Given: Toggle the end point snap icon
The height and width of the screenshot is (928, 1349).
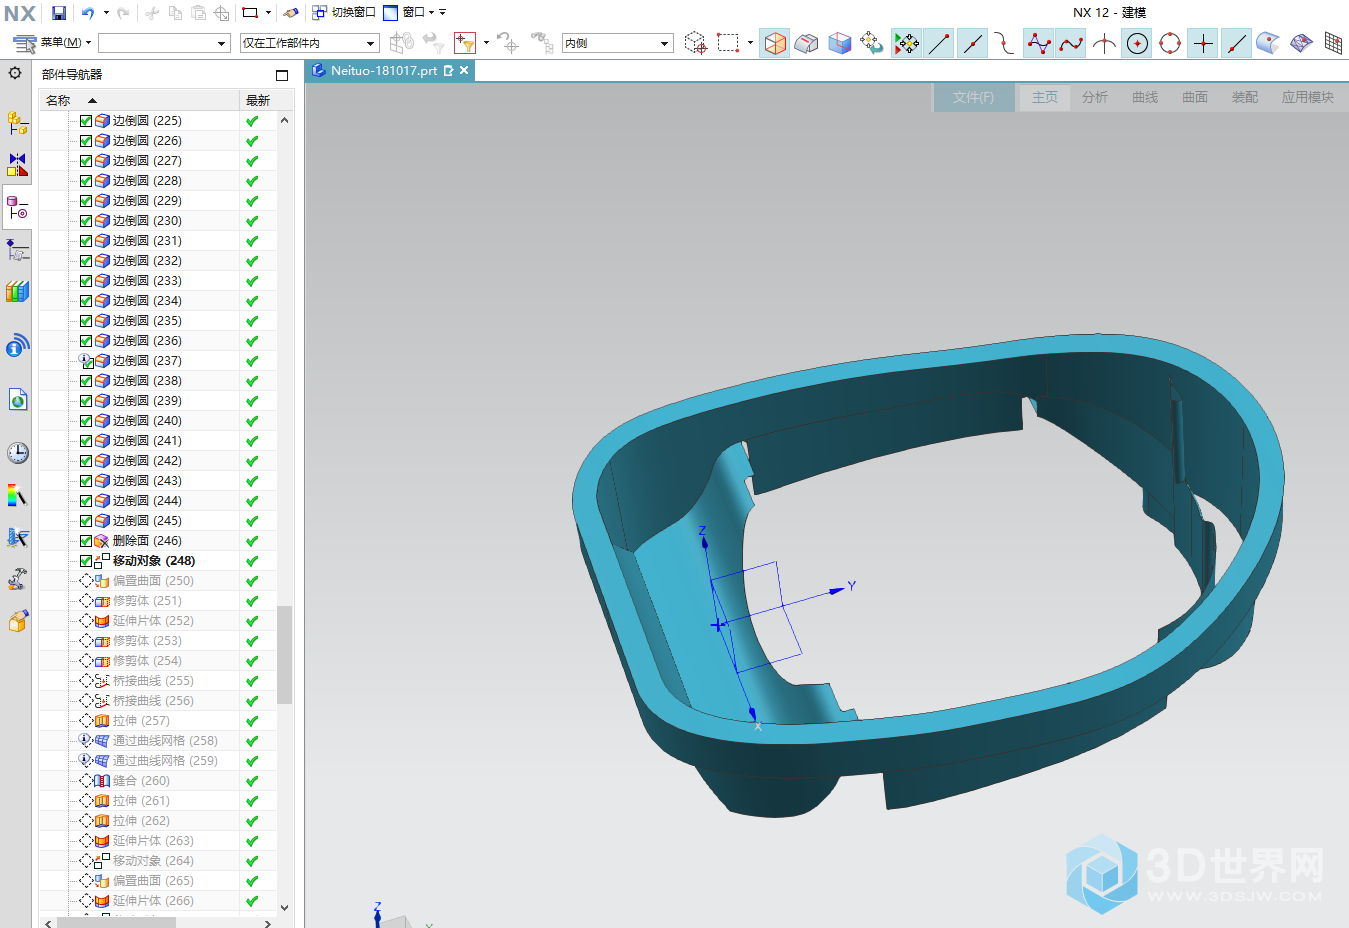Looking at the screenshot, I should (939, 43).
